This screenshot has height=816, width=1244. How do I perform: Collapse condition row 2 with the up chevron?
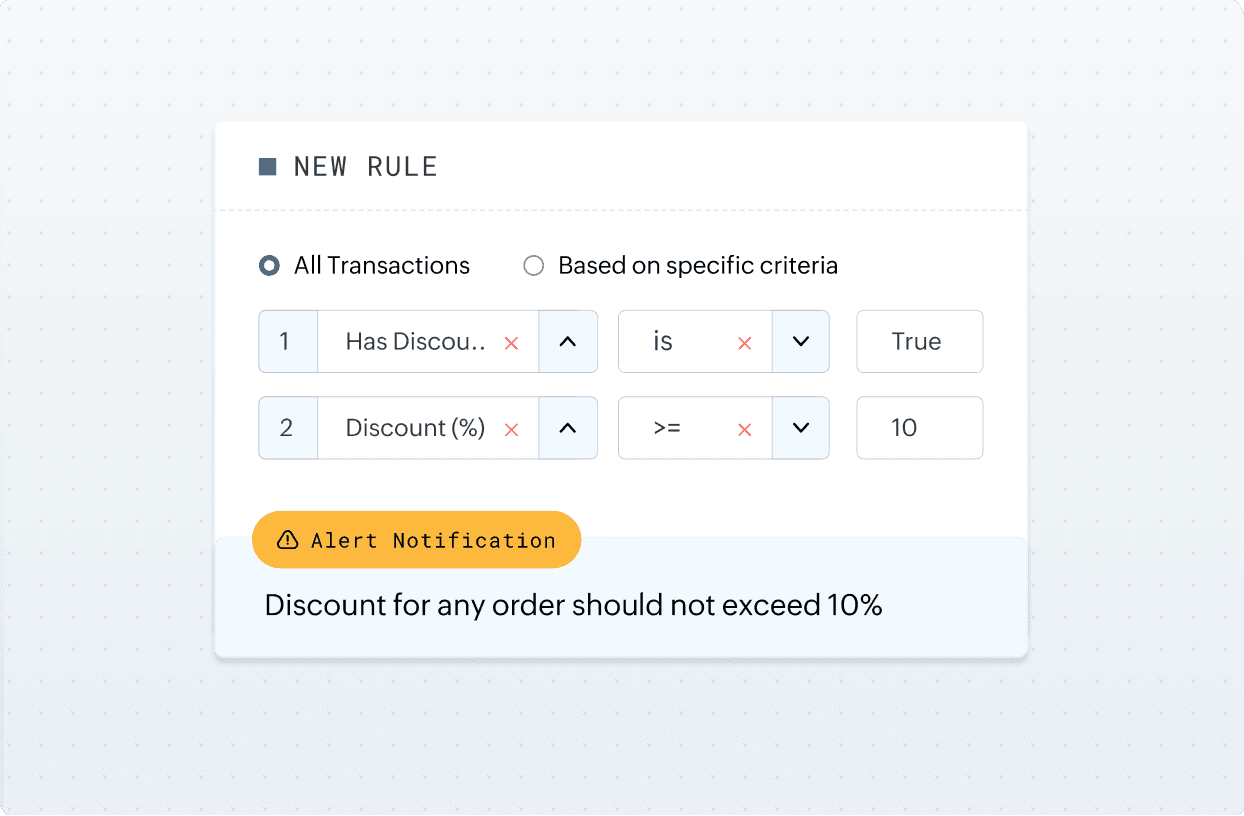click(568, 428)
